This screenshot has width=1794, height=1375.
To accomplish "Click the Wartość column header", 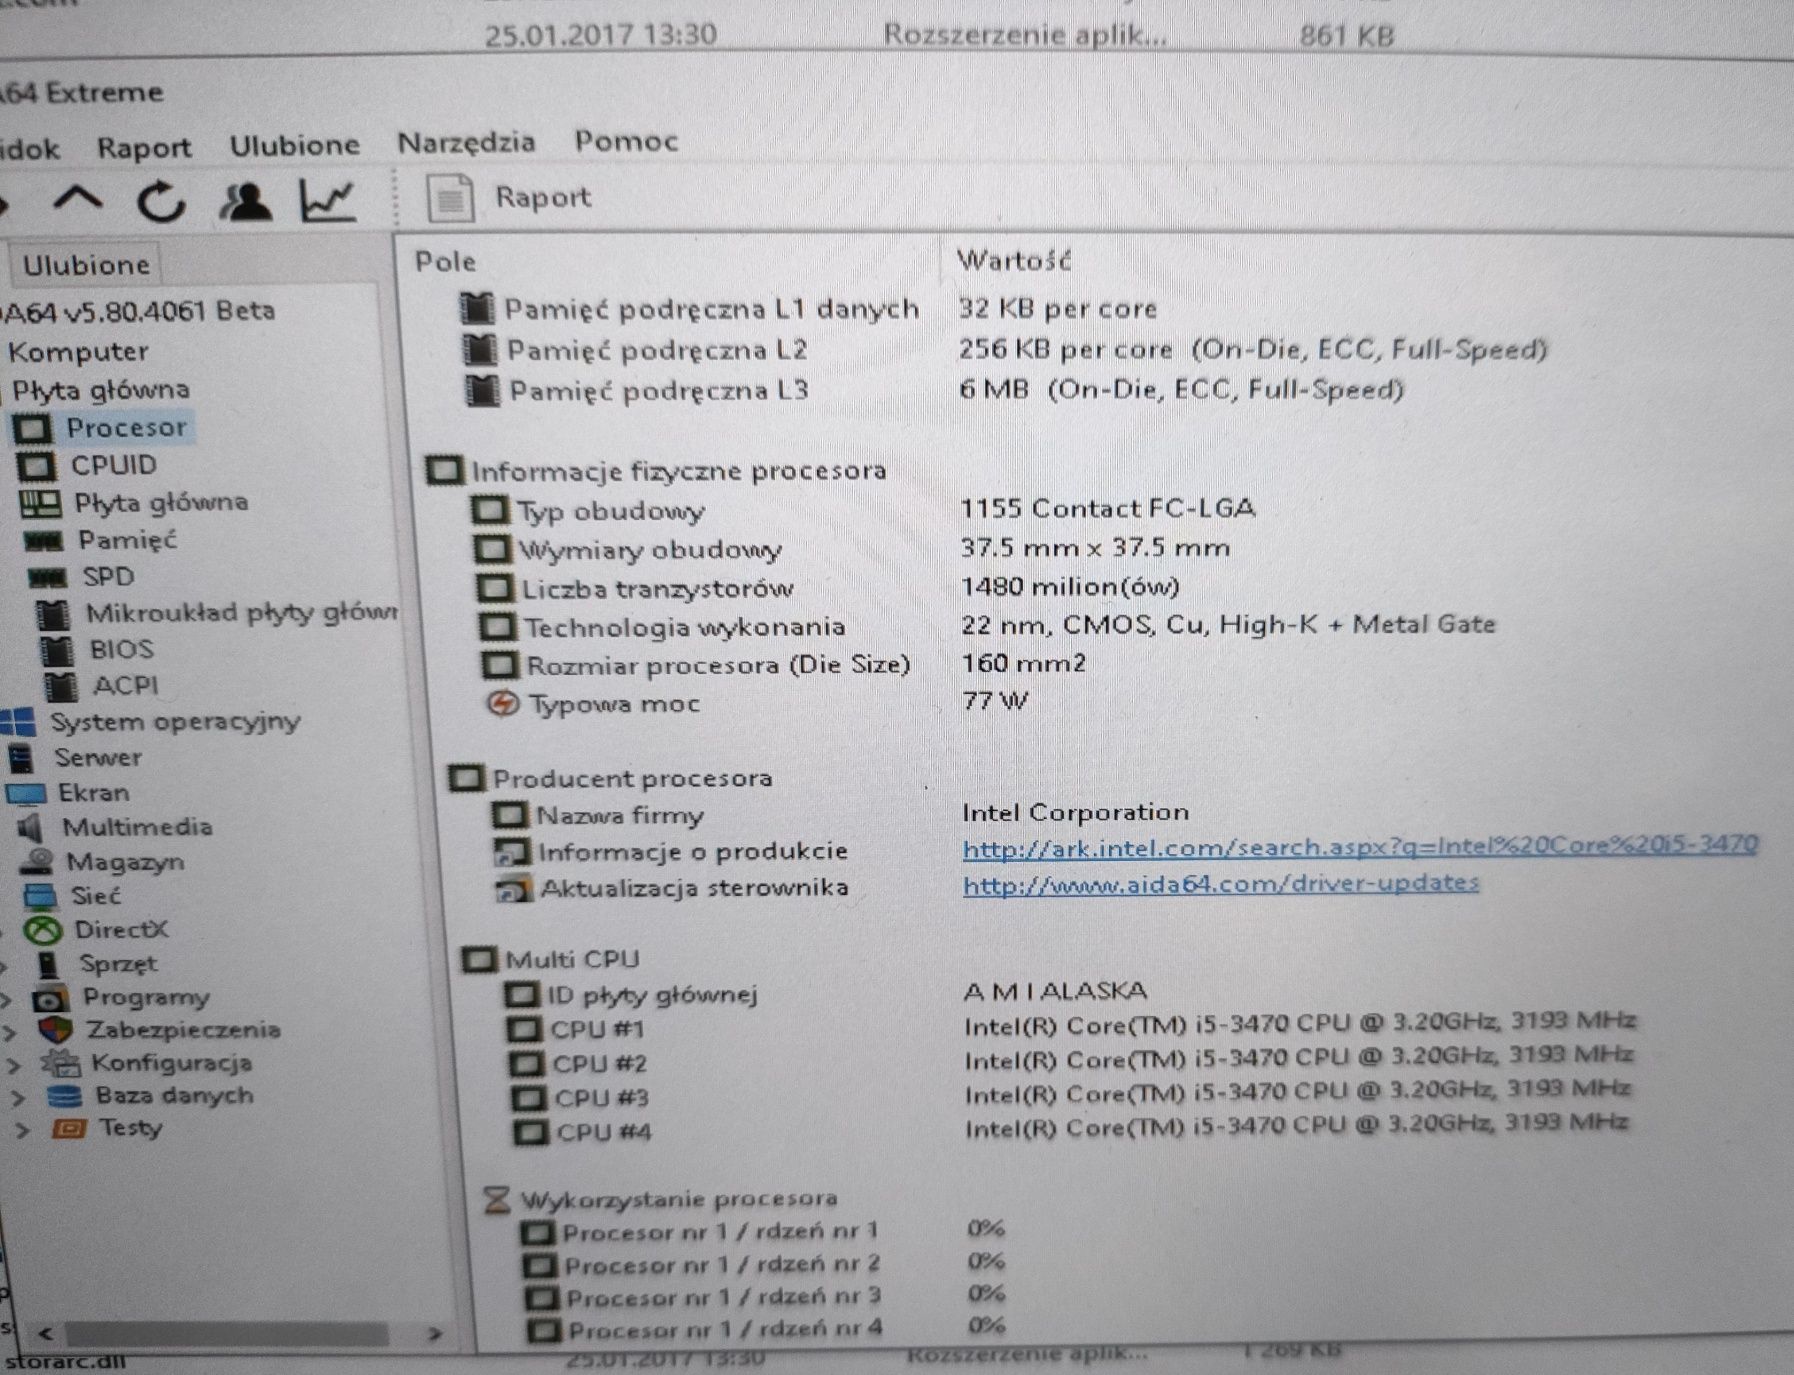I will click(x=1013, y=261).
